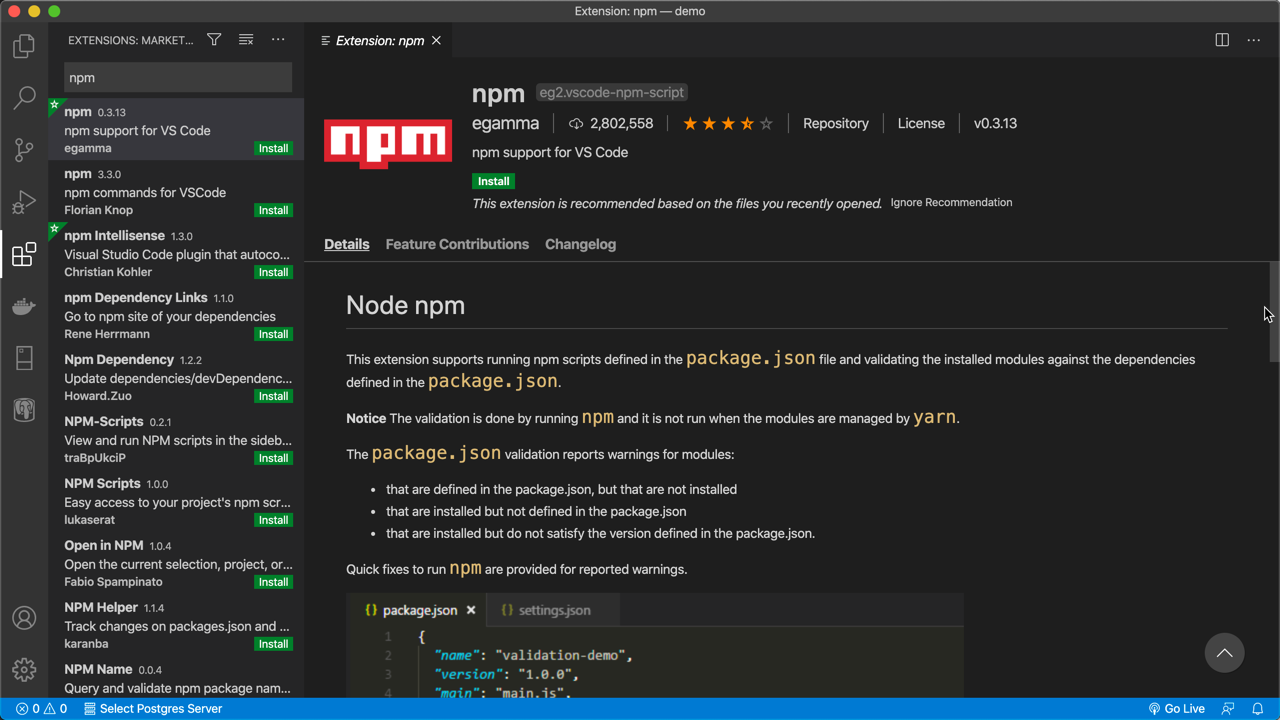Open the notebook-like activity bar icon

click(24, 358)
